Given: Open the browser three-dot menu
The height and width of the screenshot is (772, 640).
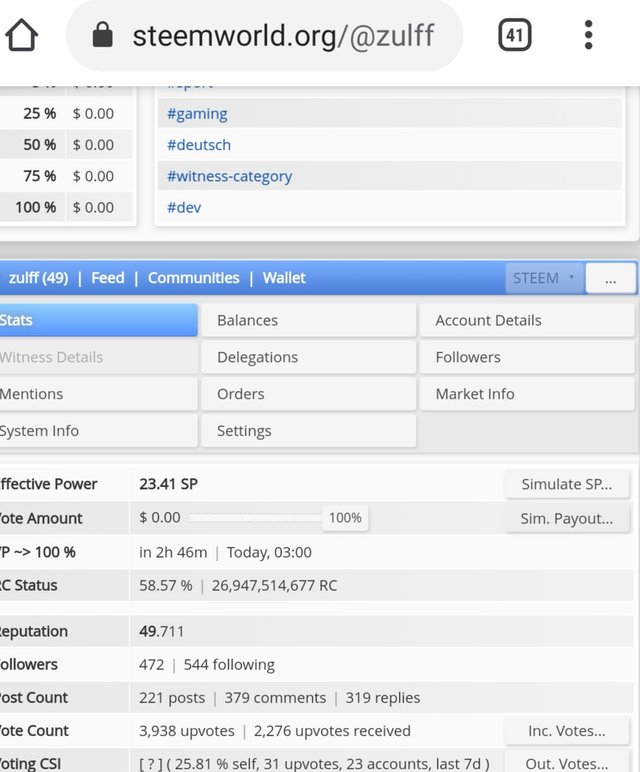Looking at the screenshot, I should (588, 35).
